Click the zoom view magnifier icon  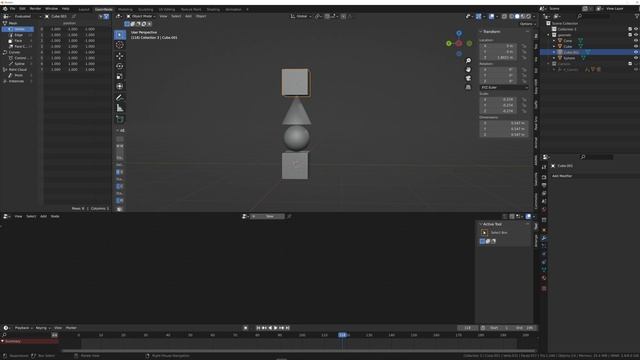(468, 60)
